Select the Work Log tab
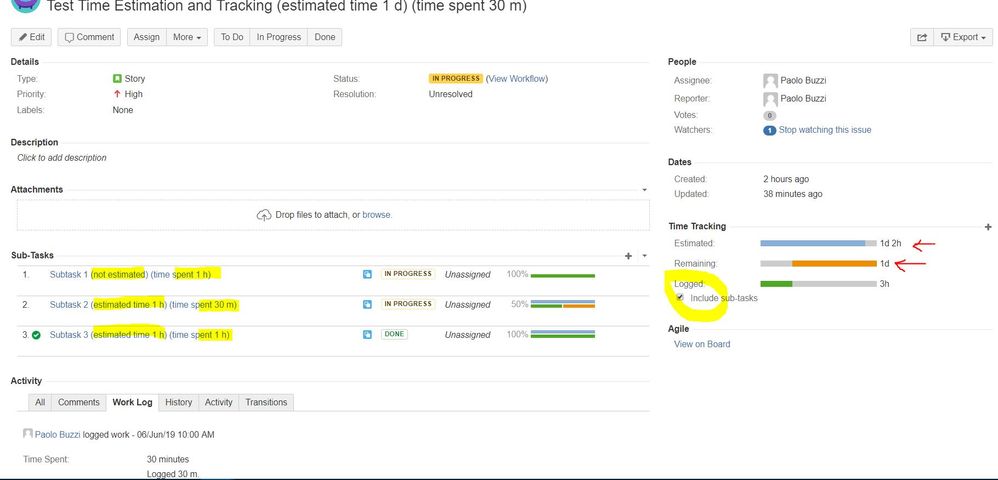 tap(132, 402)
